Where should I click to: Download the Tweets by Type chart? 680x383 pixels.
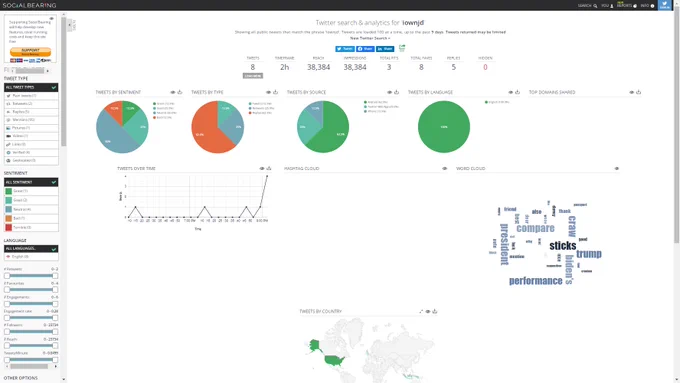(x=275, y=92)
